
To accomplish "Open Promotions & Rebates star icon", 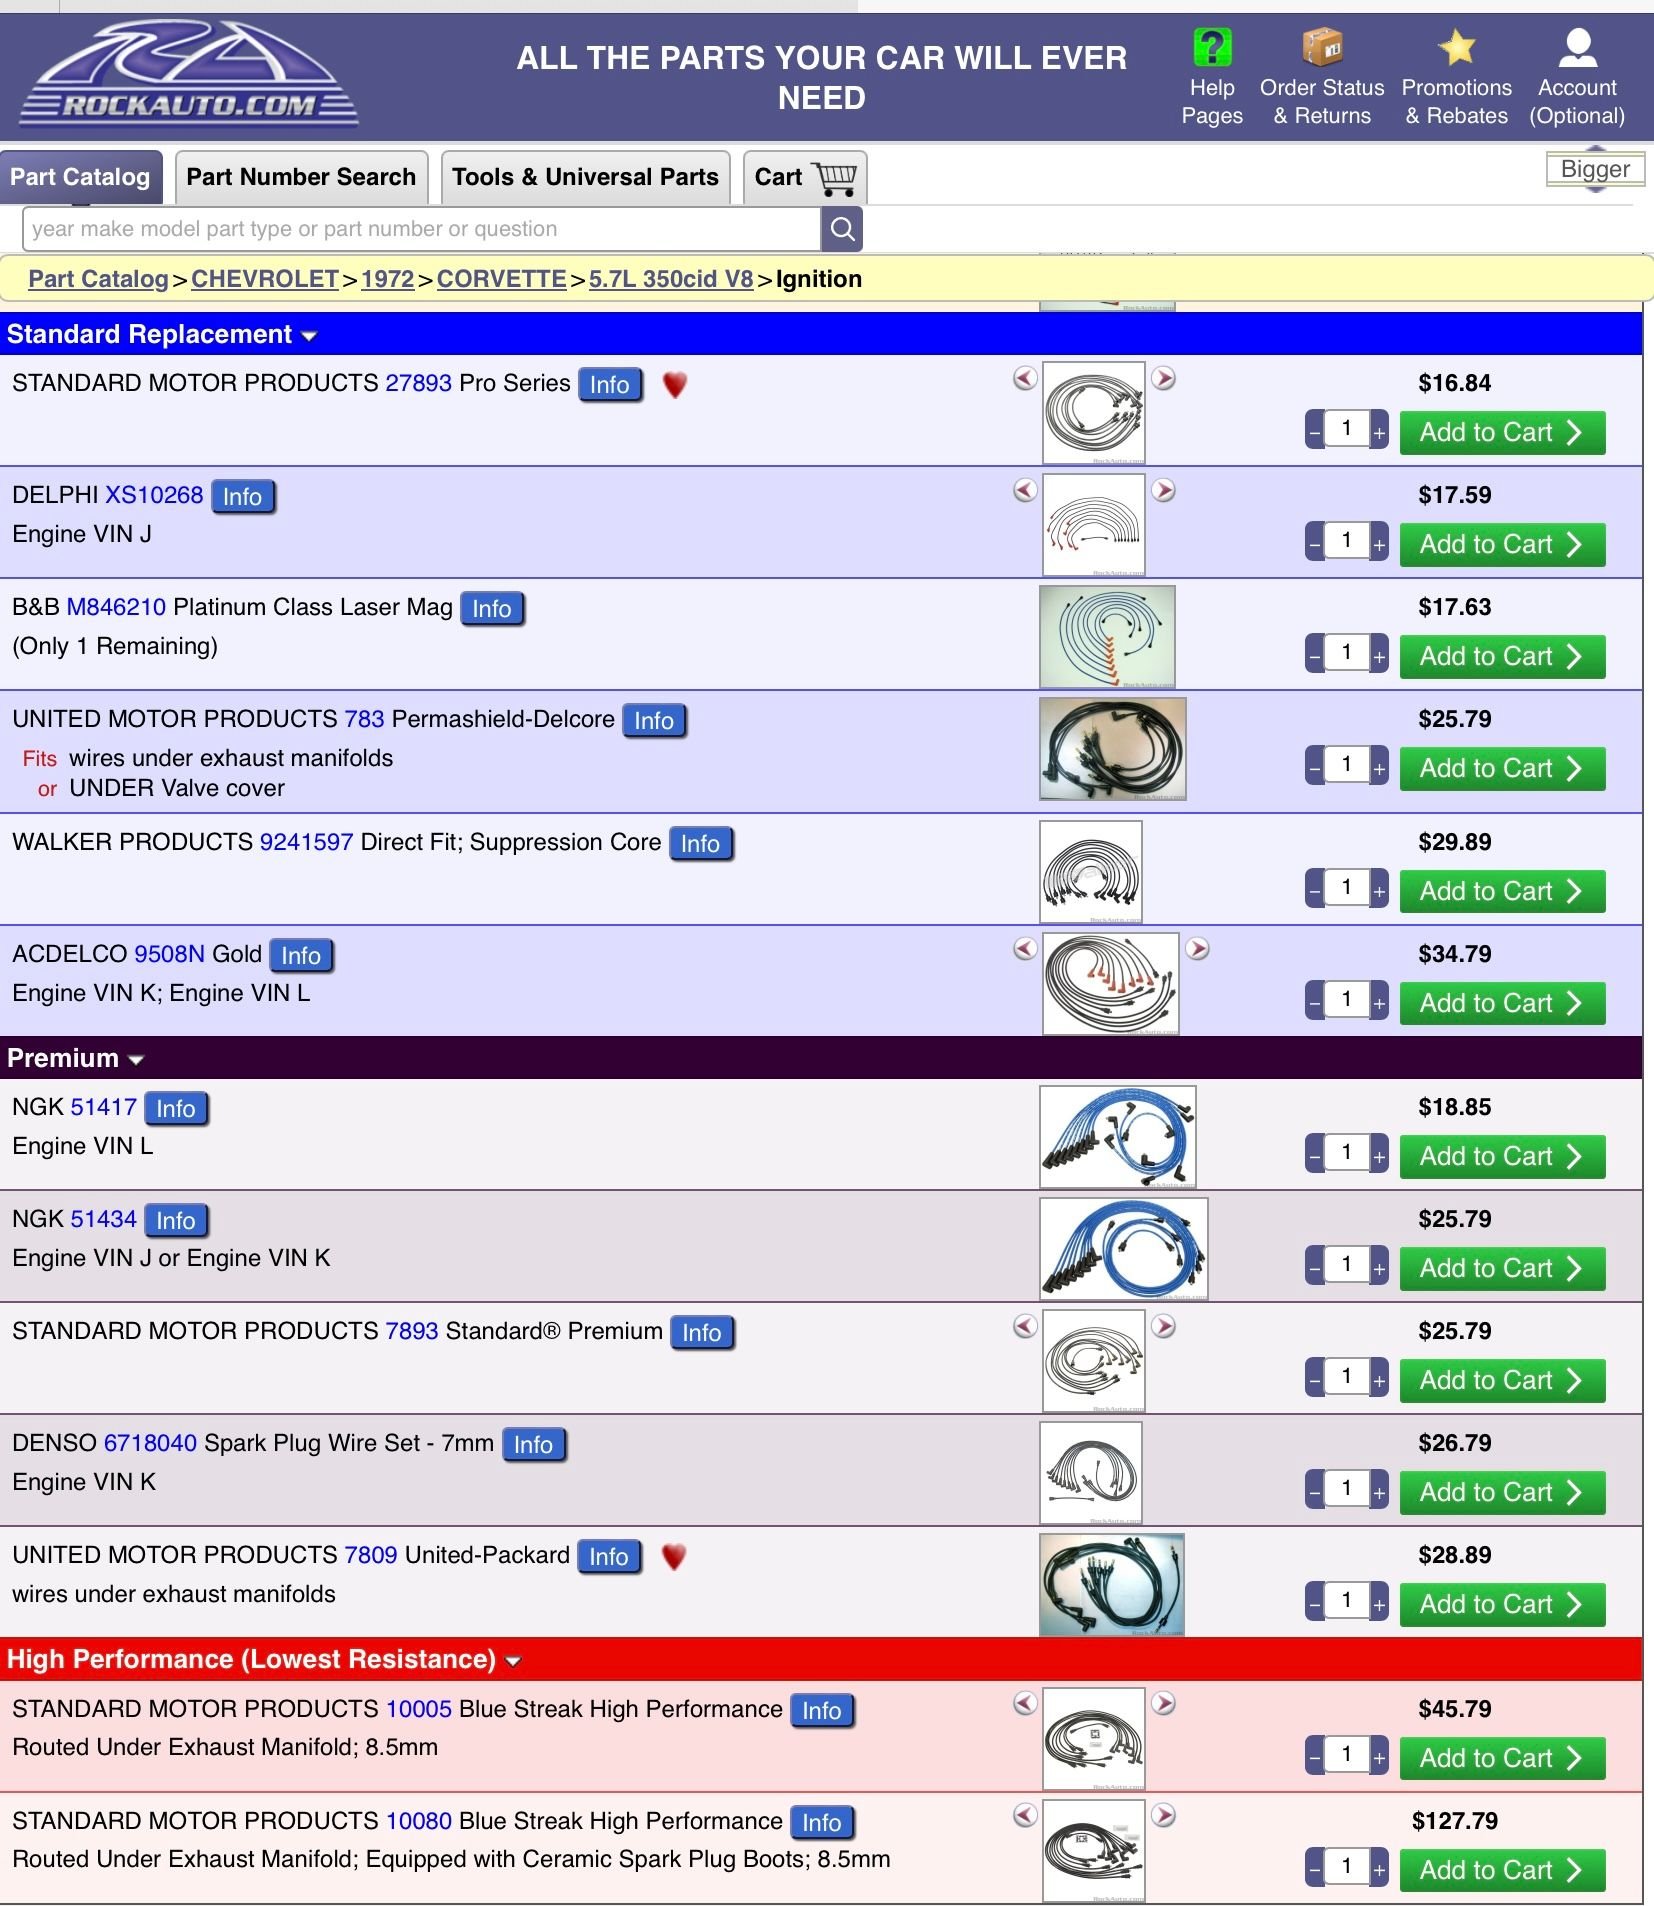I will pos(1456,48).
